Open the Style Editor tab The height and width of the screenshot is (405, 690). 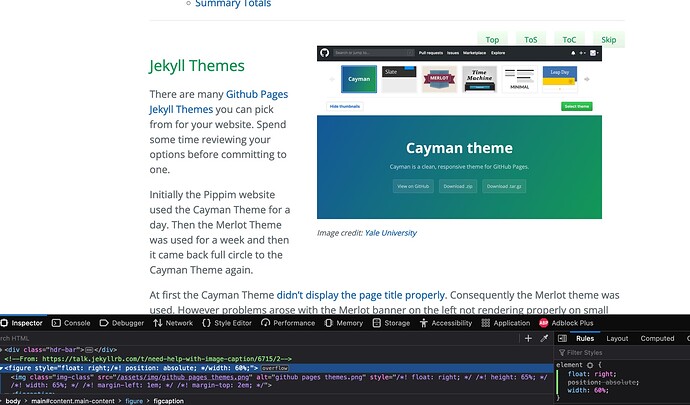227,323
